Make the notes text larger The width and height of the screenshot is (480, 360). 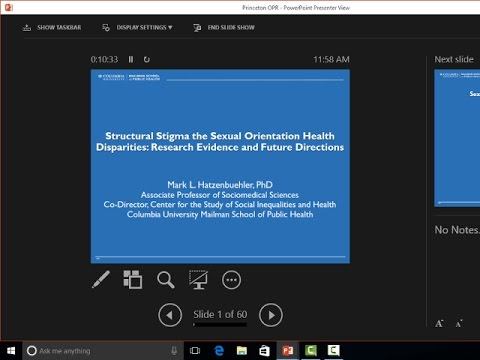coord(439,323)
